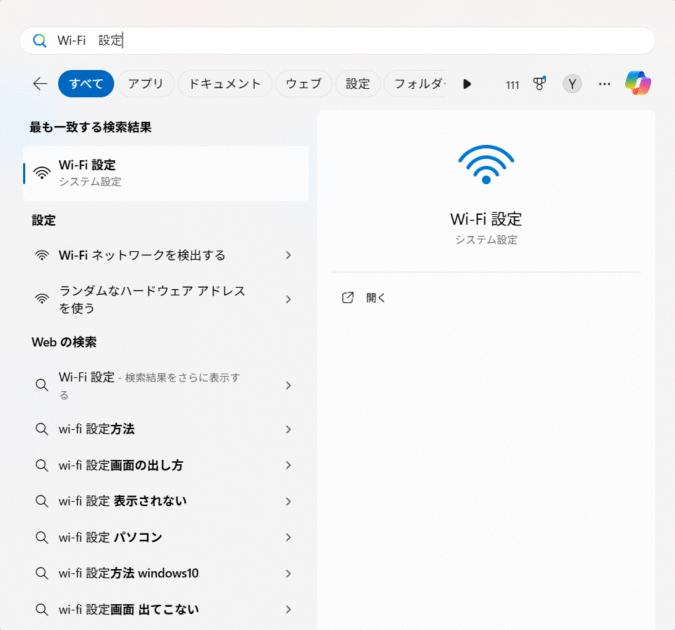This screenshot has width=675, height=630.
Task: Click the blue search magnifier icon
Action: (x=40, y=41)
